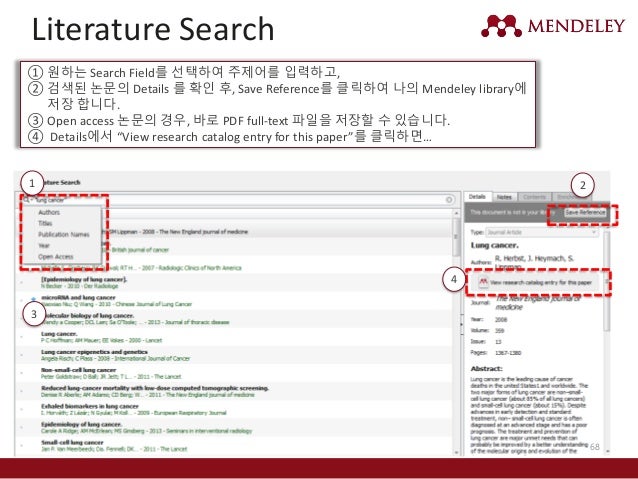The height and width of the screenshot is (479, 638).
Task: Open the Type dropdown showing Journal Article
Action: click(542, 232)
